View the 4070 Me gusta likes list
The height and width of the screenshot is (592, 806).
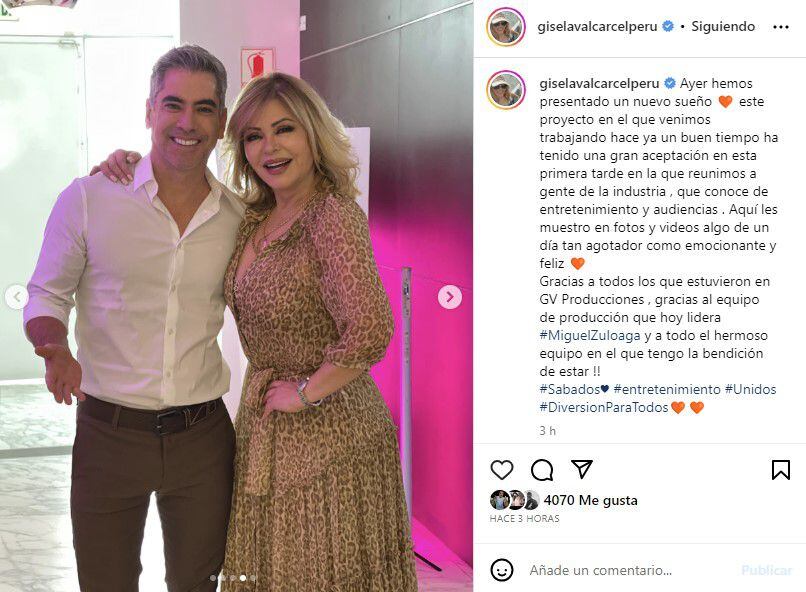590,500
